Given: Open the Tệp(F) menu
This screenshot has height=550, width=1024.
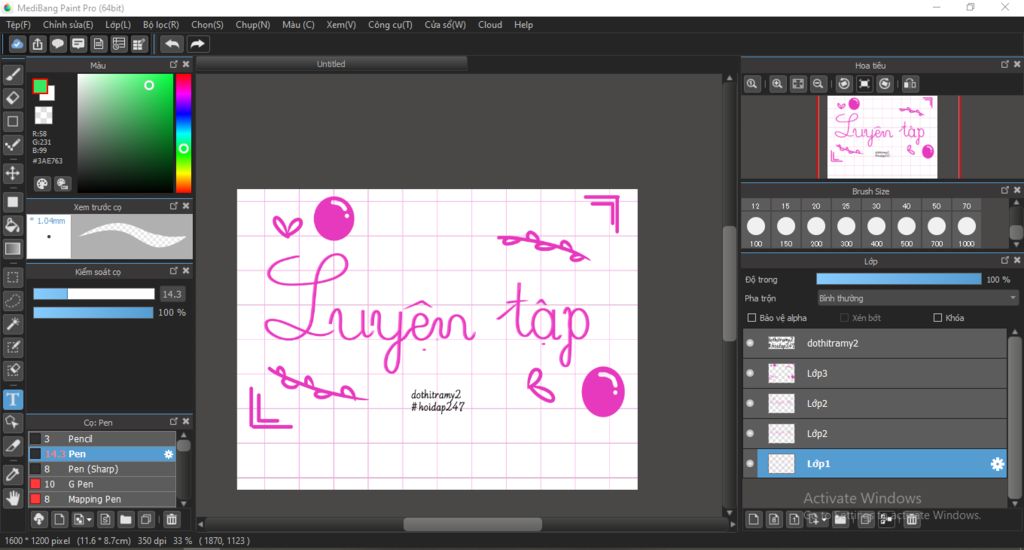Looking at the screenshot, I should [18, 25].
